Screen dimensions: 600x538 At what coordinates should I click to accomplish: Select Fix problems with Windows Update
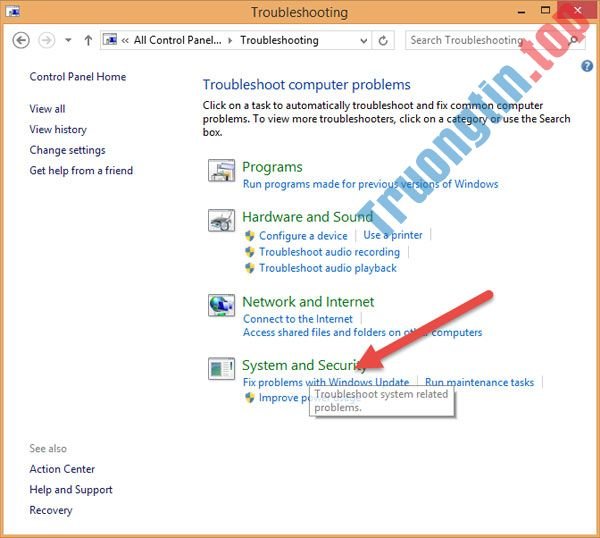[326, 382]
